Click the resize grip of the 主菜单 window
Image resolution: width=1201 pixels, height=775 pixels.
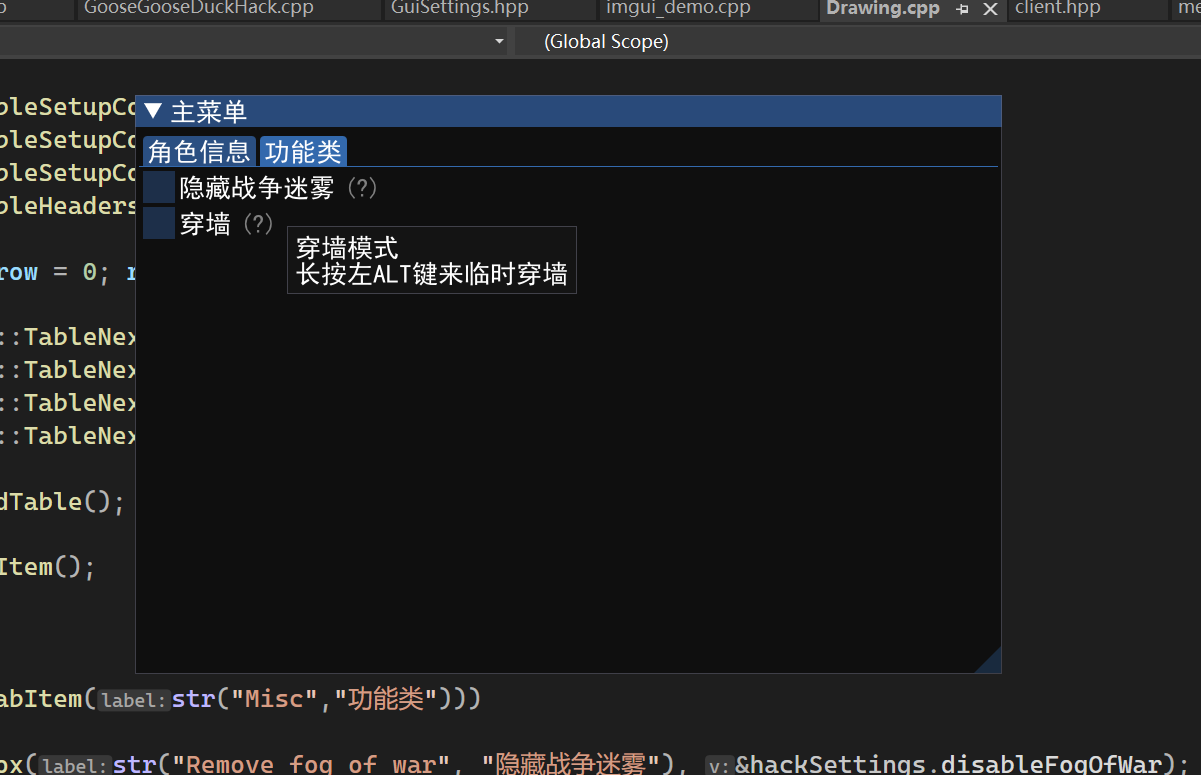tap(992, 662)
